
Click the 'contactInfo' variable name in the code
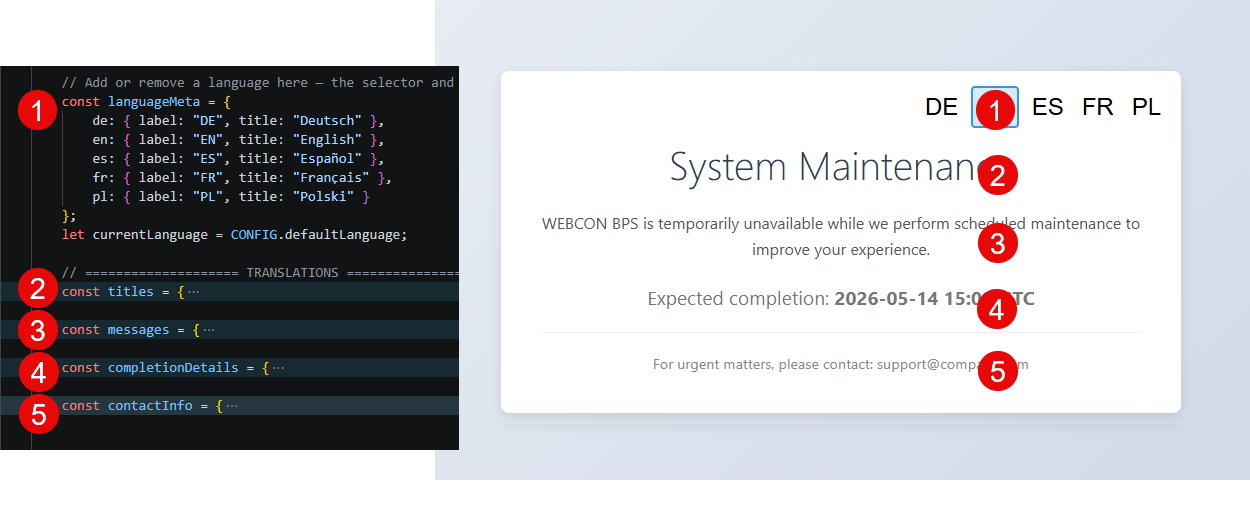click(x=150, y=406)
